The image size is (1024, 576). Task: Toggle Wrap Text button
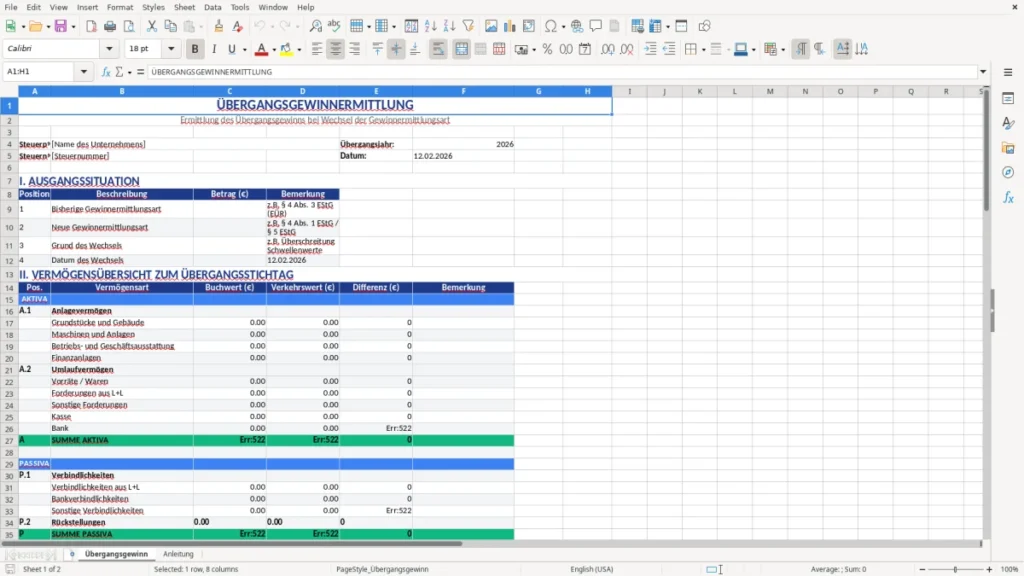[438, 49]
